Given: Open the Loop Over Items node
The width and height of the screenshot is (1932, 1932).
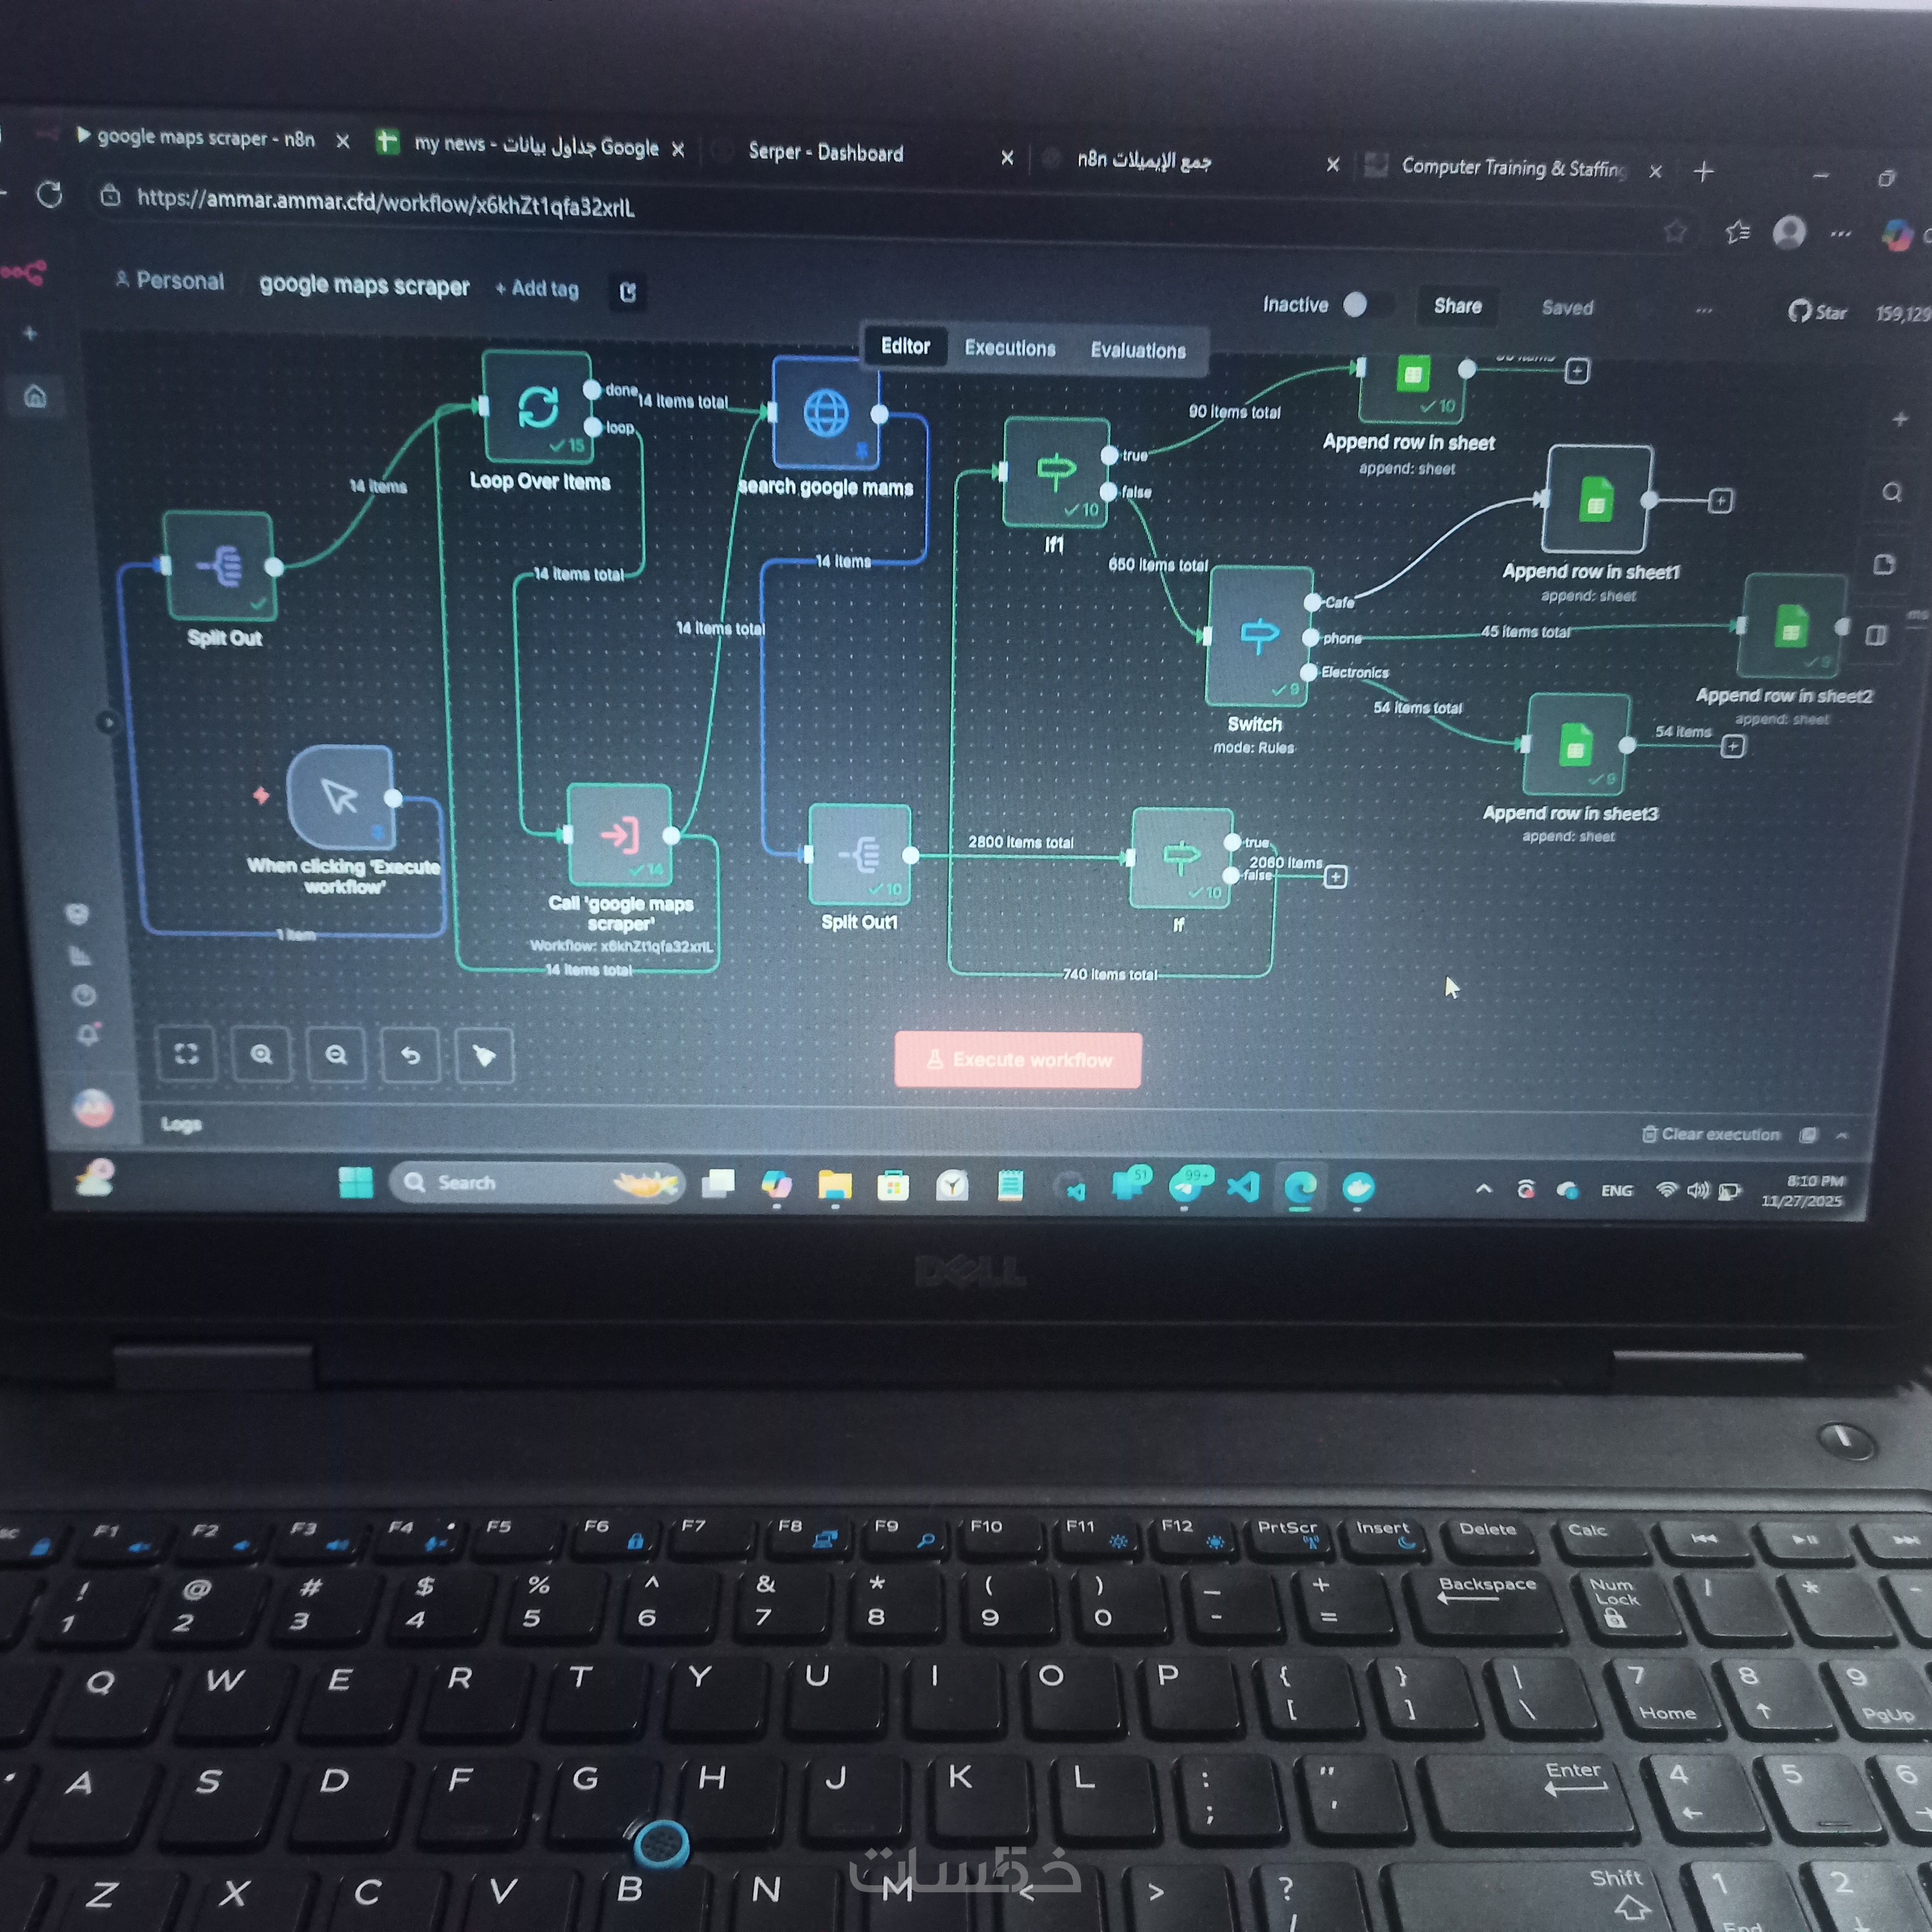Looking at the screenshot, I should point(537,407).
